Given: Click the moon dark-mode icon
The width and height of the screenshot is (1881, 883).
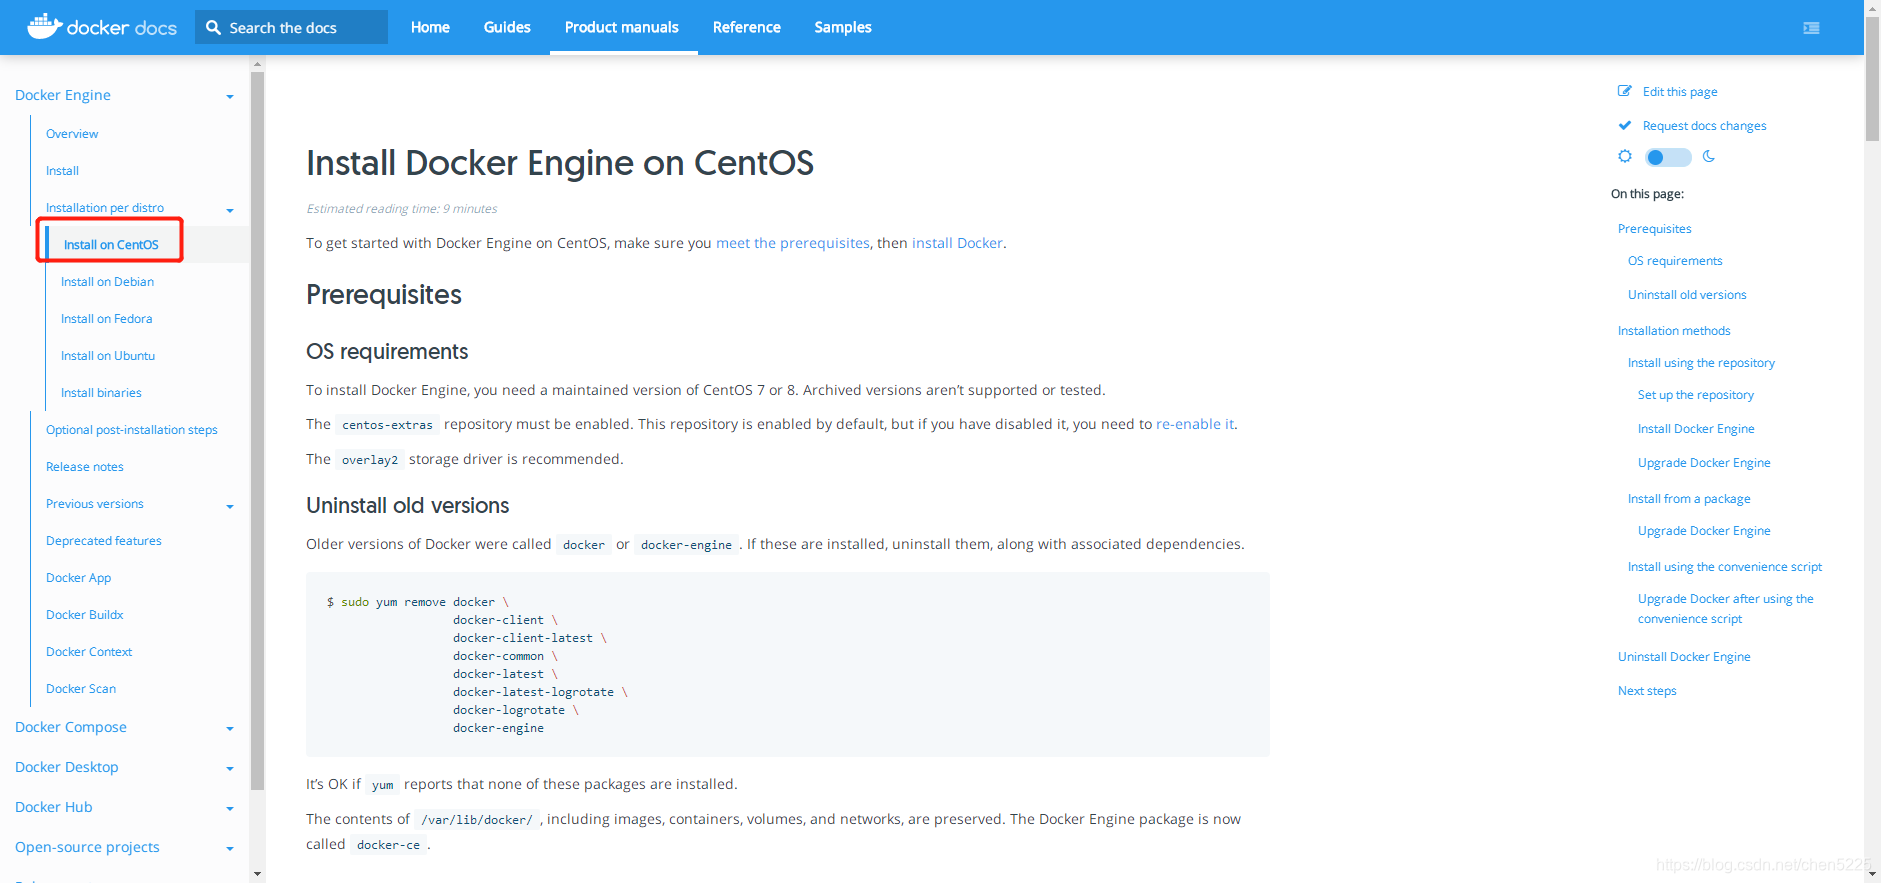Looking at the screenshot, I should pyautogui.click(x=1709, y=156).
